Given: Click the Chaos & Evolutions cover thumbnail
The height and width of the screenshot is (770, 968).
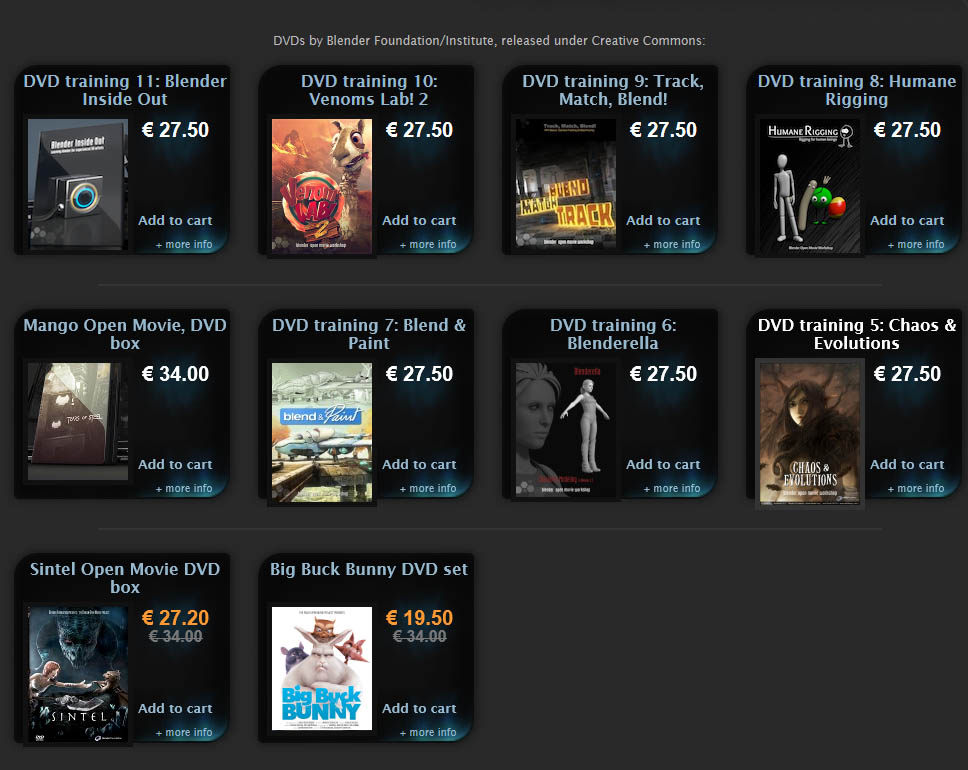Looking at the screenshot, I should (x=809, y=433).
